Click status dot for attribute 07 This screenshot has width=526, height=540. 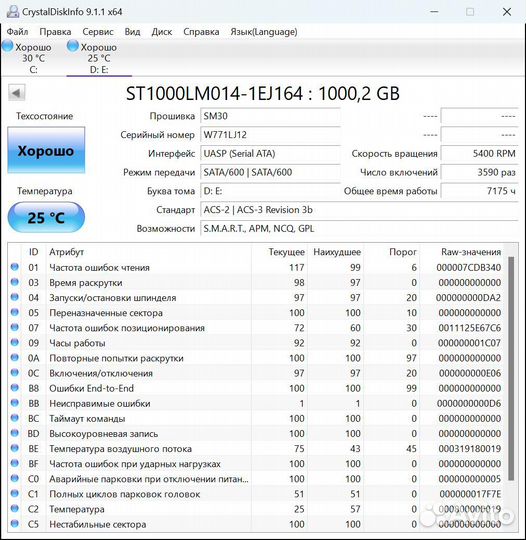click(x=14, y=327)
